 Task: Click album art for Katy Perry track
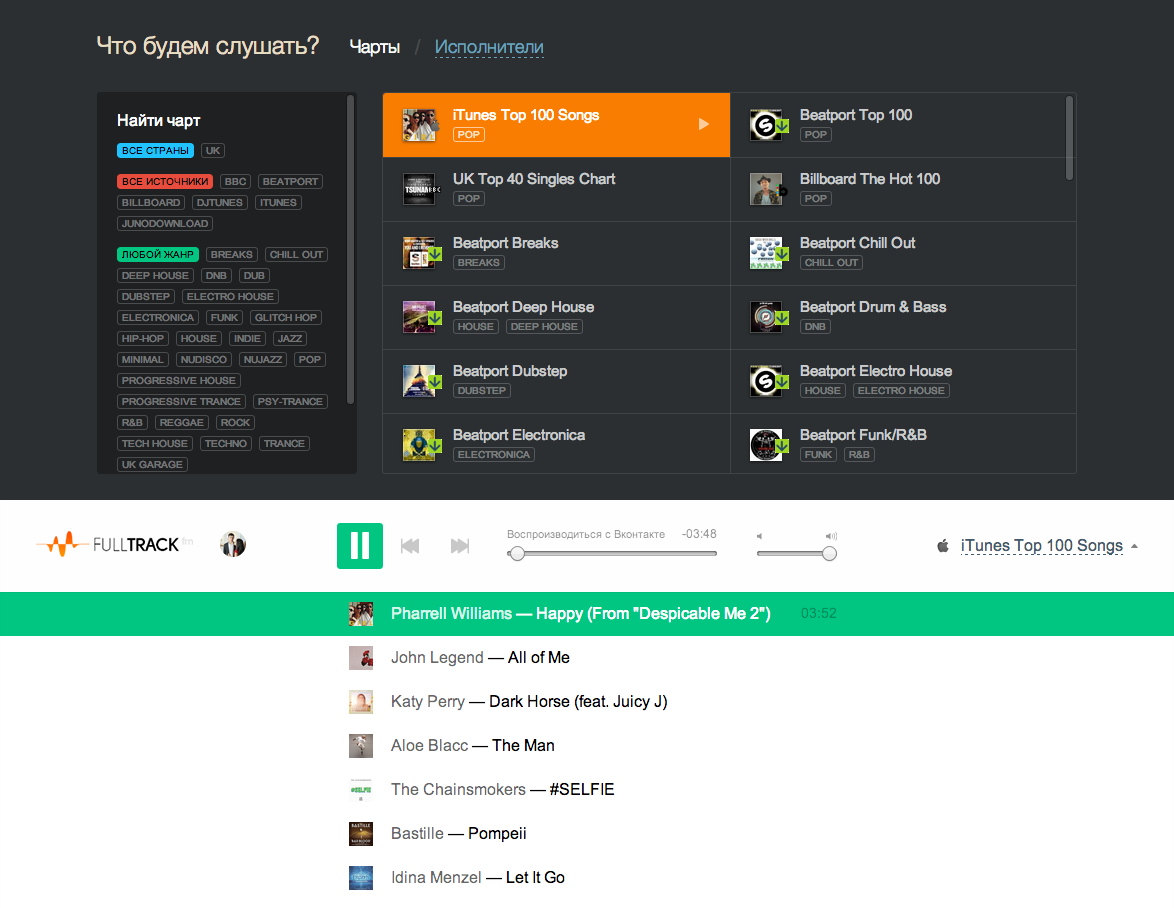(361, 701)
